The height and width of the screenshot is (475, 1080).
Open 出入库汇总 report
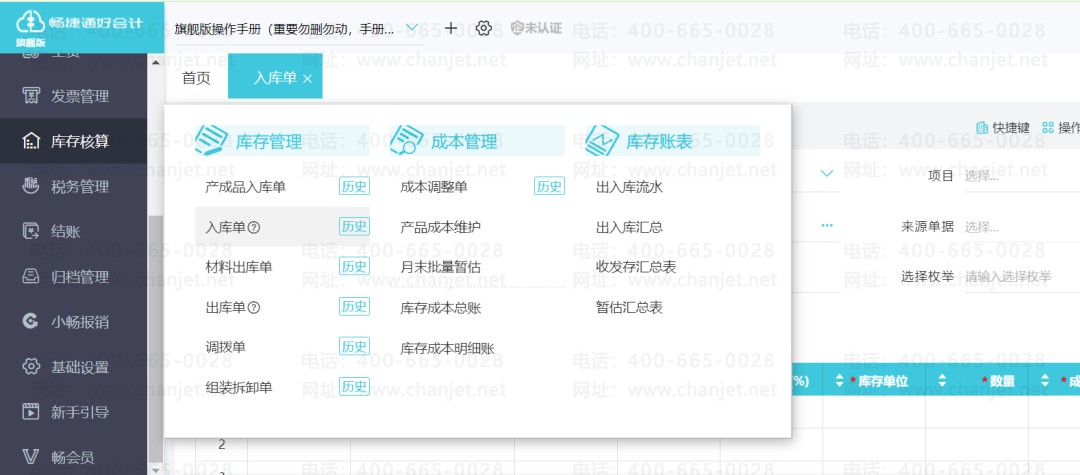click(629, 227)
